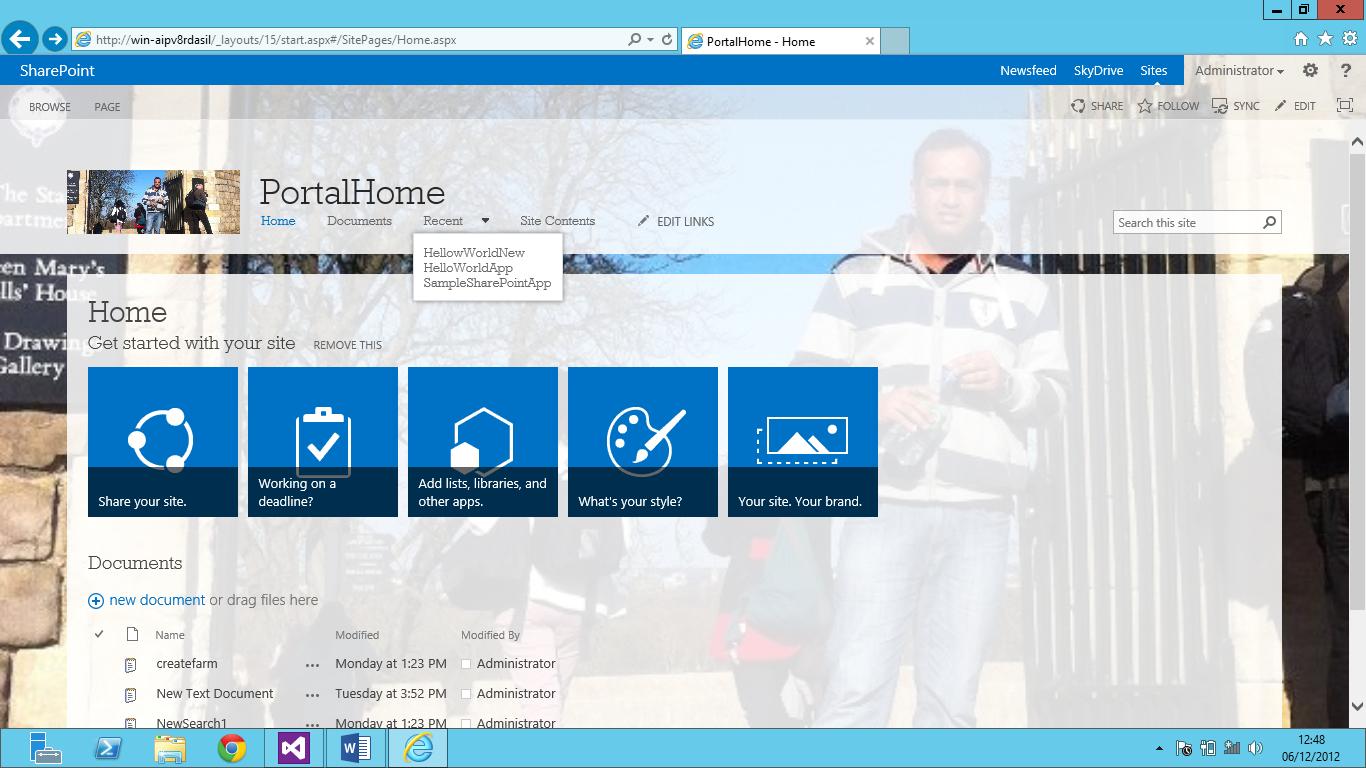The height and width of the screenshot is (768, 1366).
Task: Open the browser home icon
Action: click(1301, 39)
